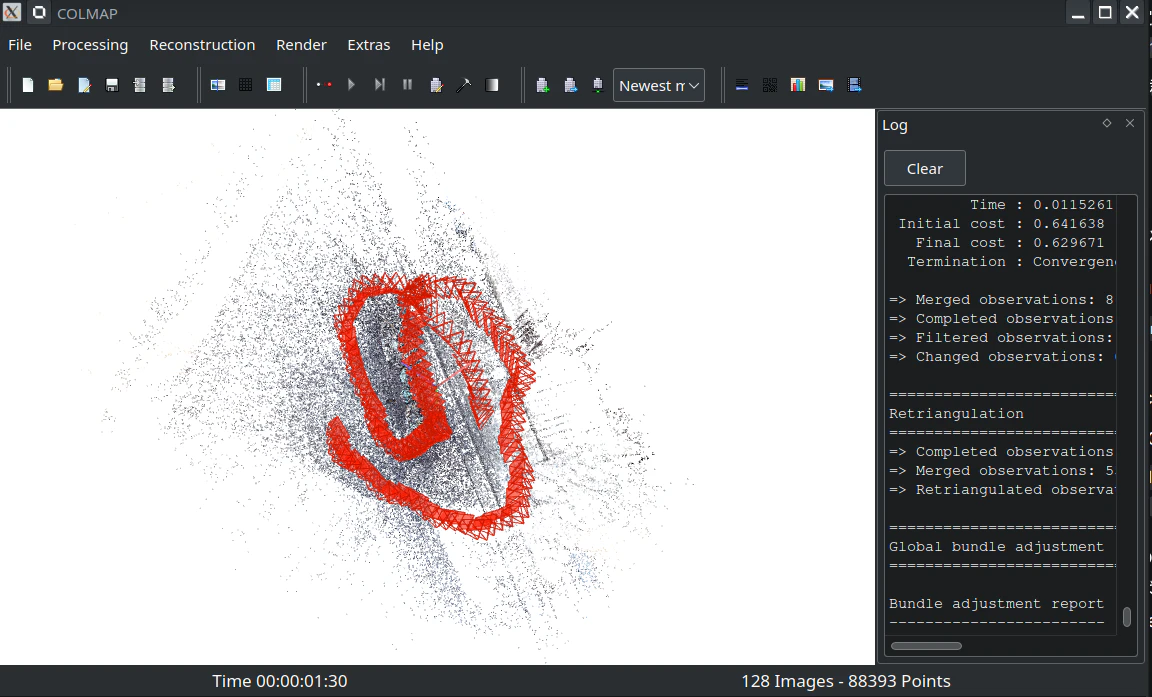Viewport: 1152px width, 697px height.
Task: Minimize the COLMAP window
Action: coord(1078,12)
